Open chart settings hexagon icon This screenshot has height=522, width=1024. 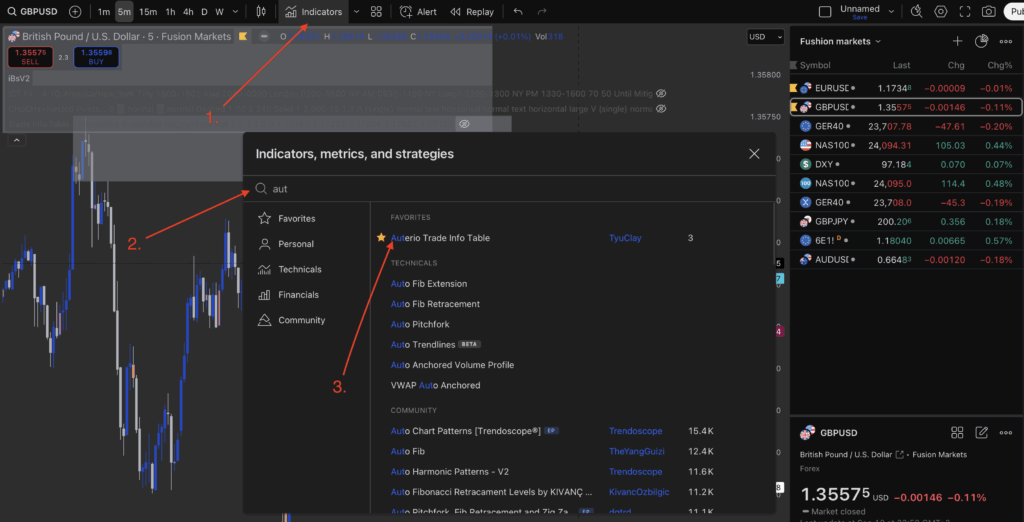click(941, 12)
